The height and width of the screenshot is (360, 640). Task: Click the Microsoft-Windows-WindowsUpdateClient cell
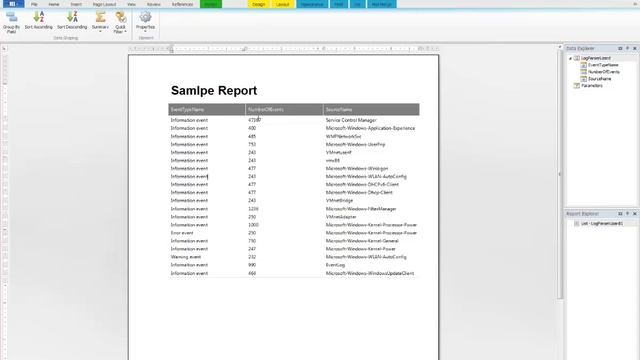pyautogui.click(x=370, y=273)
